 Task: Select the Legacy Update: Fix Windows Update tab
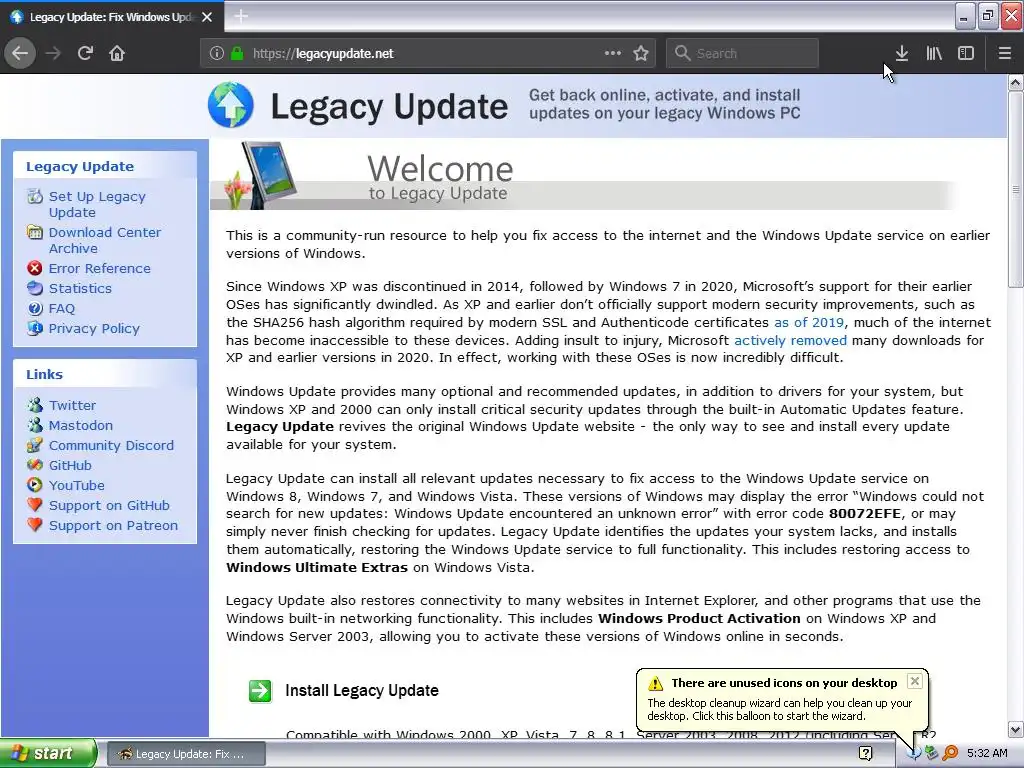[112, 17]
